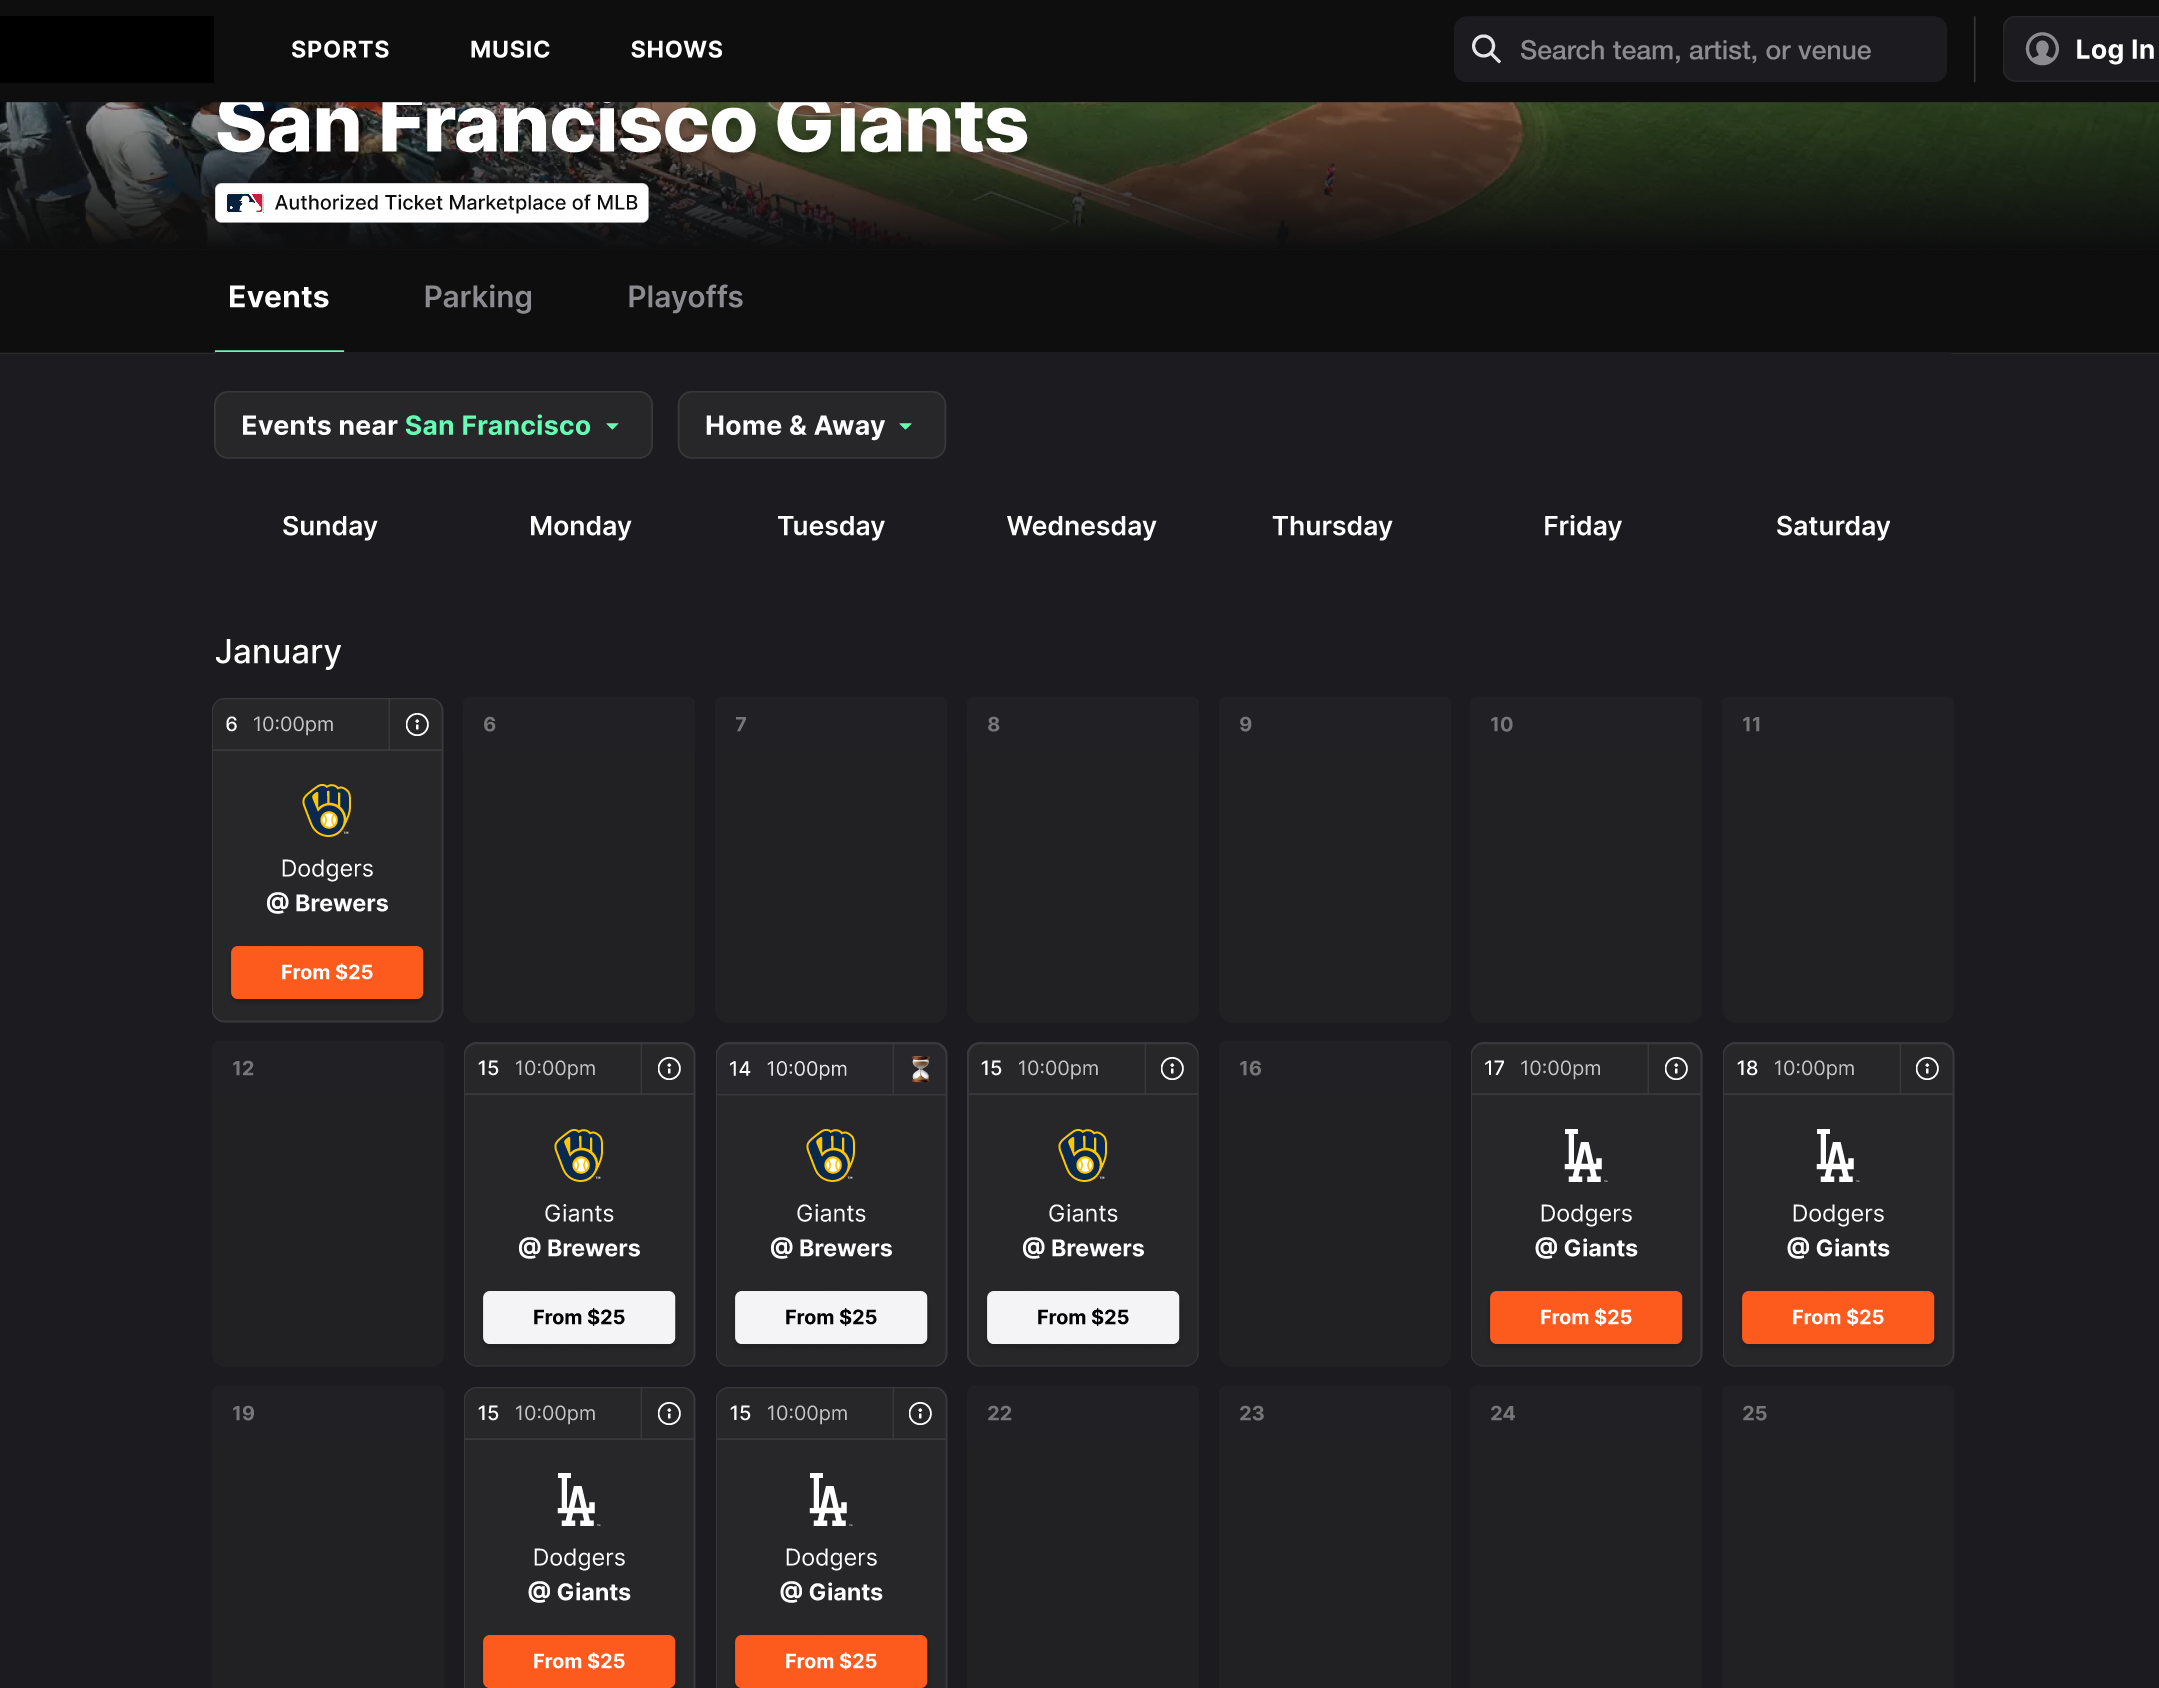This screenshot has height=1688, width=2159.
Task: Click the Wednesday column header
Action: click(x=1081, y=526)
